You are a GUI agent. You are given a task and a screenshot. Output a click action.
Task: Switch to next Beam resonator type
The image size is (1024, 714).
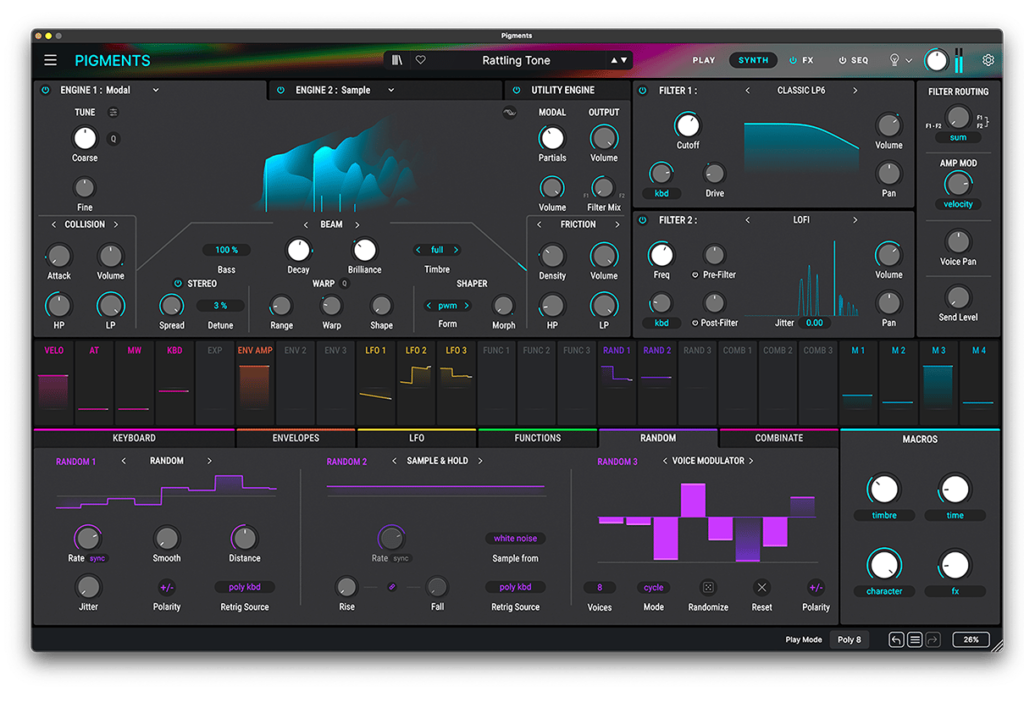pyautogui.click(x=357, y=225)
